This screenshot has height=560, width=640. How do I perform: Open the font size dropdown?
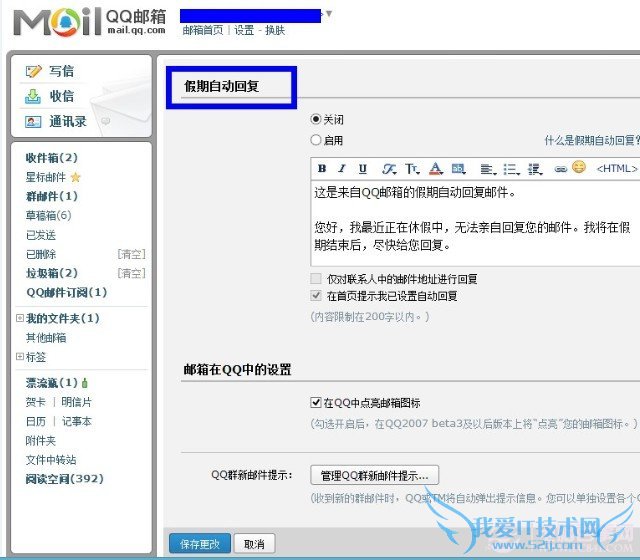(x=412, y=169)
